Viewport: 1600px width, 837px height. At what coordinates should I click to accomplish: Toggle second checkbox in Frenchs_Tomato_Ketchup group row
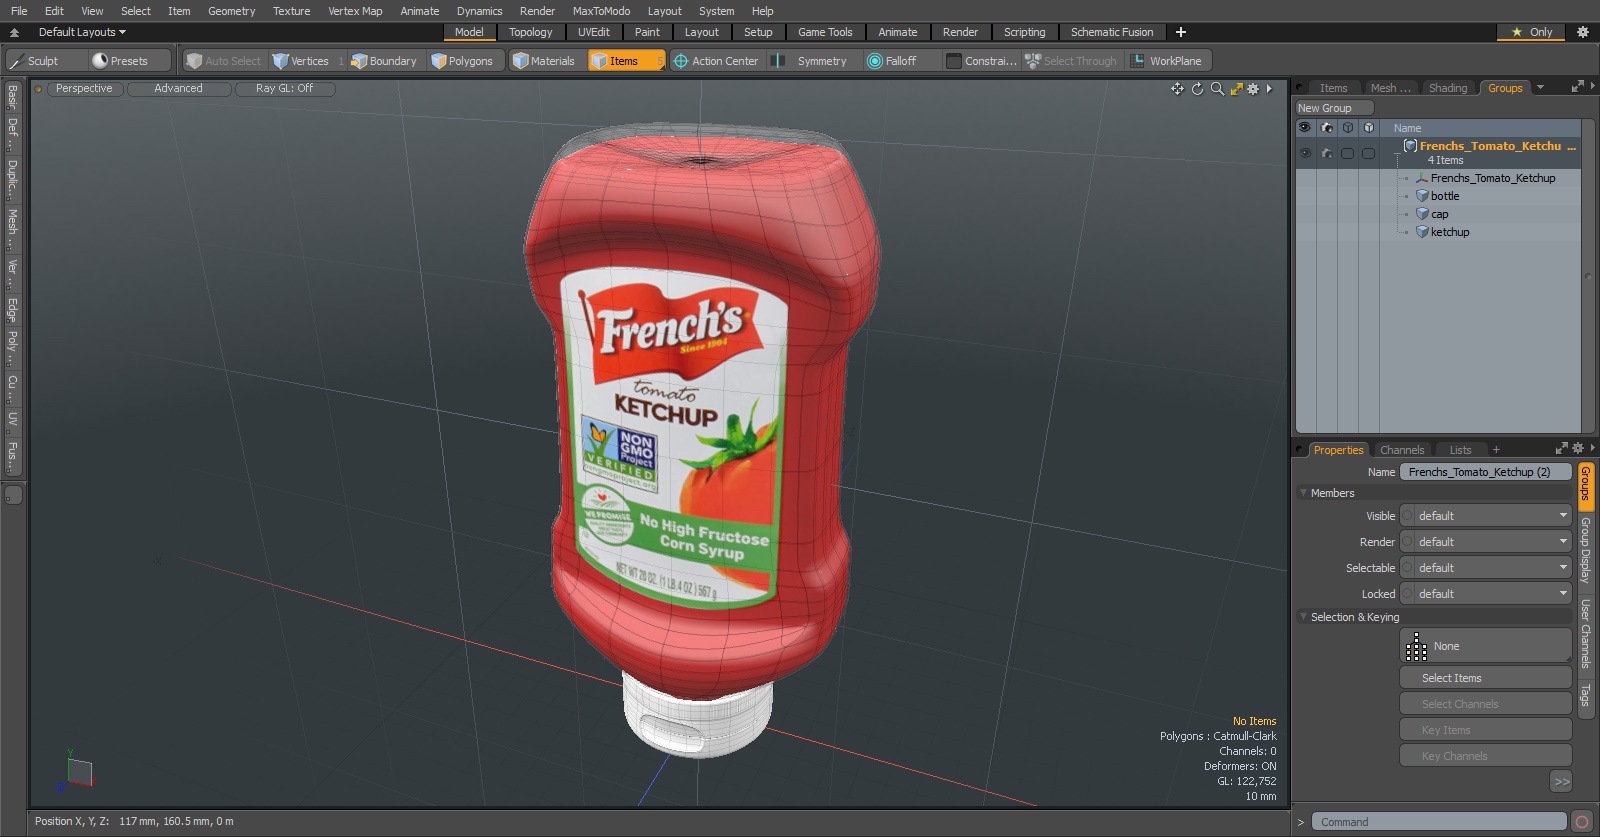(x=1368, y=153)
